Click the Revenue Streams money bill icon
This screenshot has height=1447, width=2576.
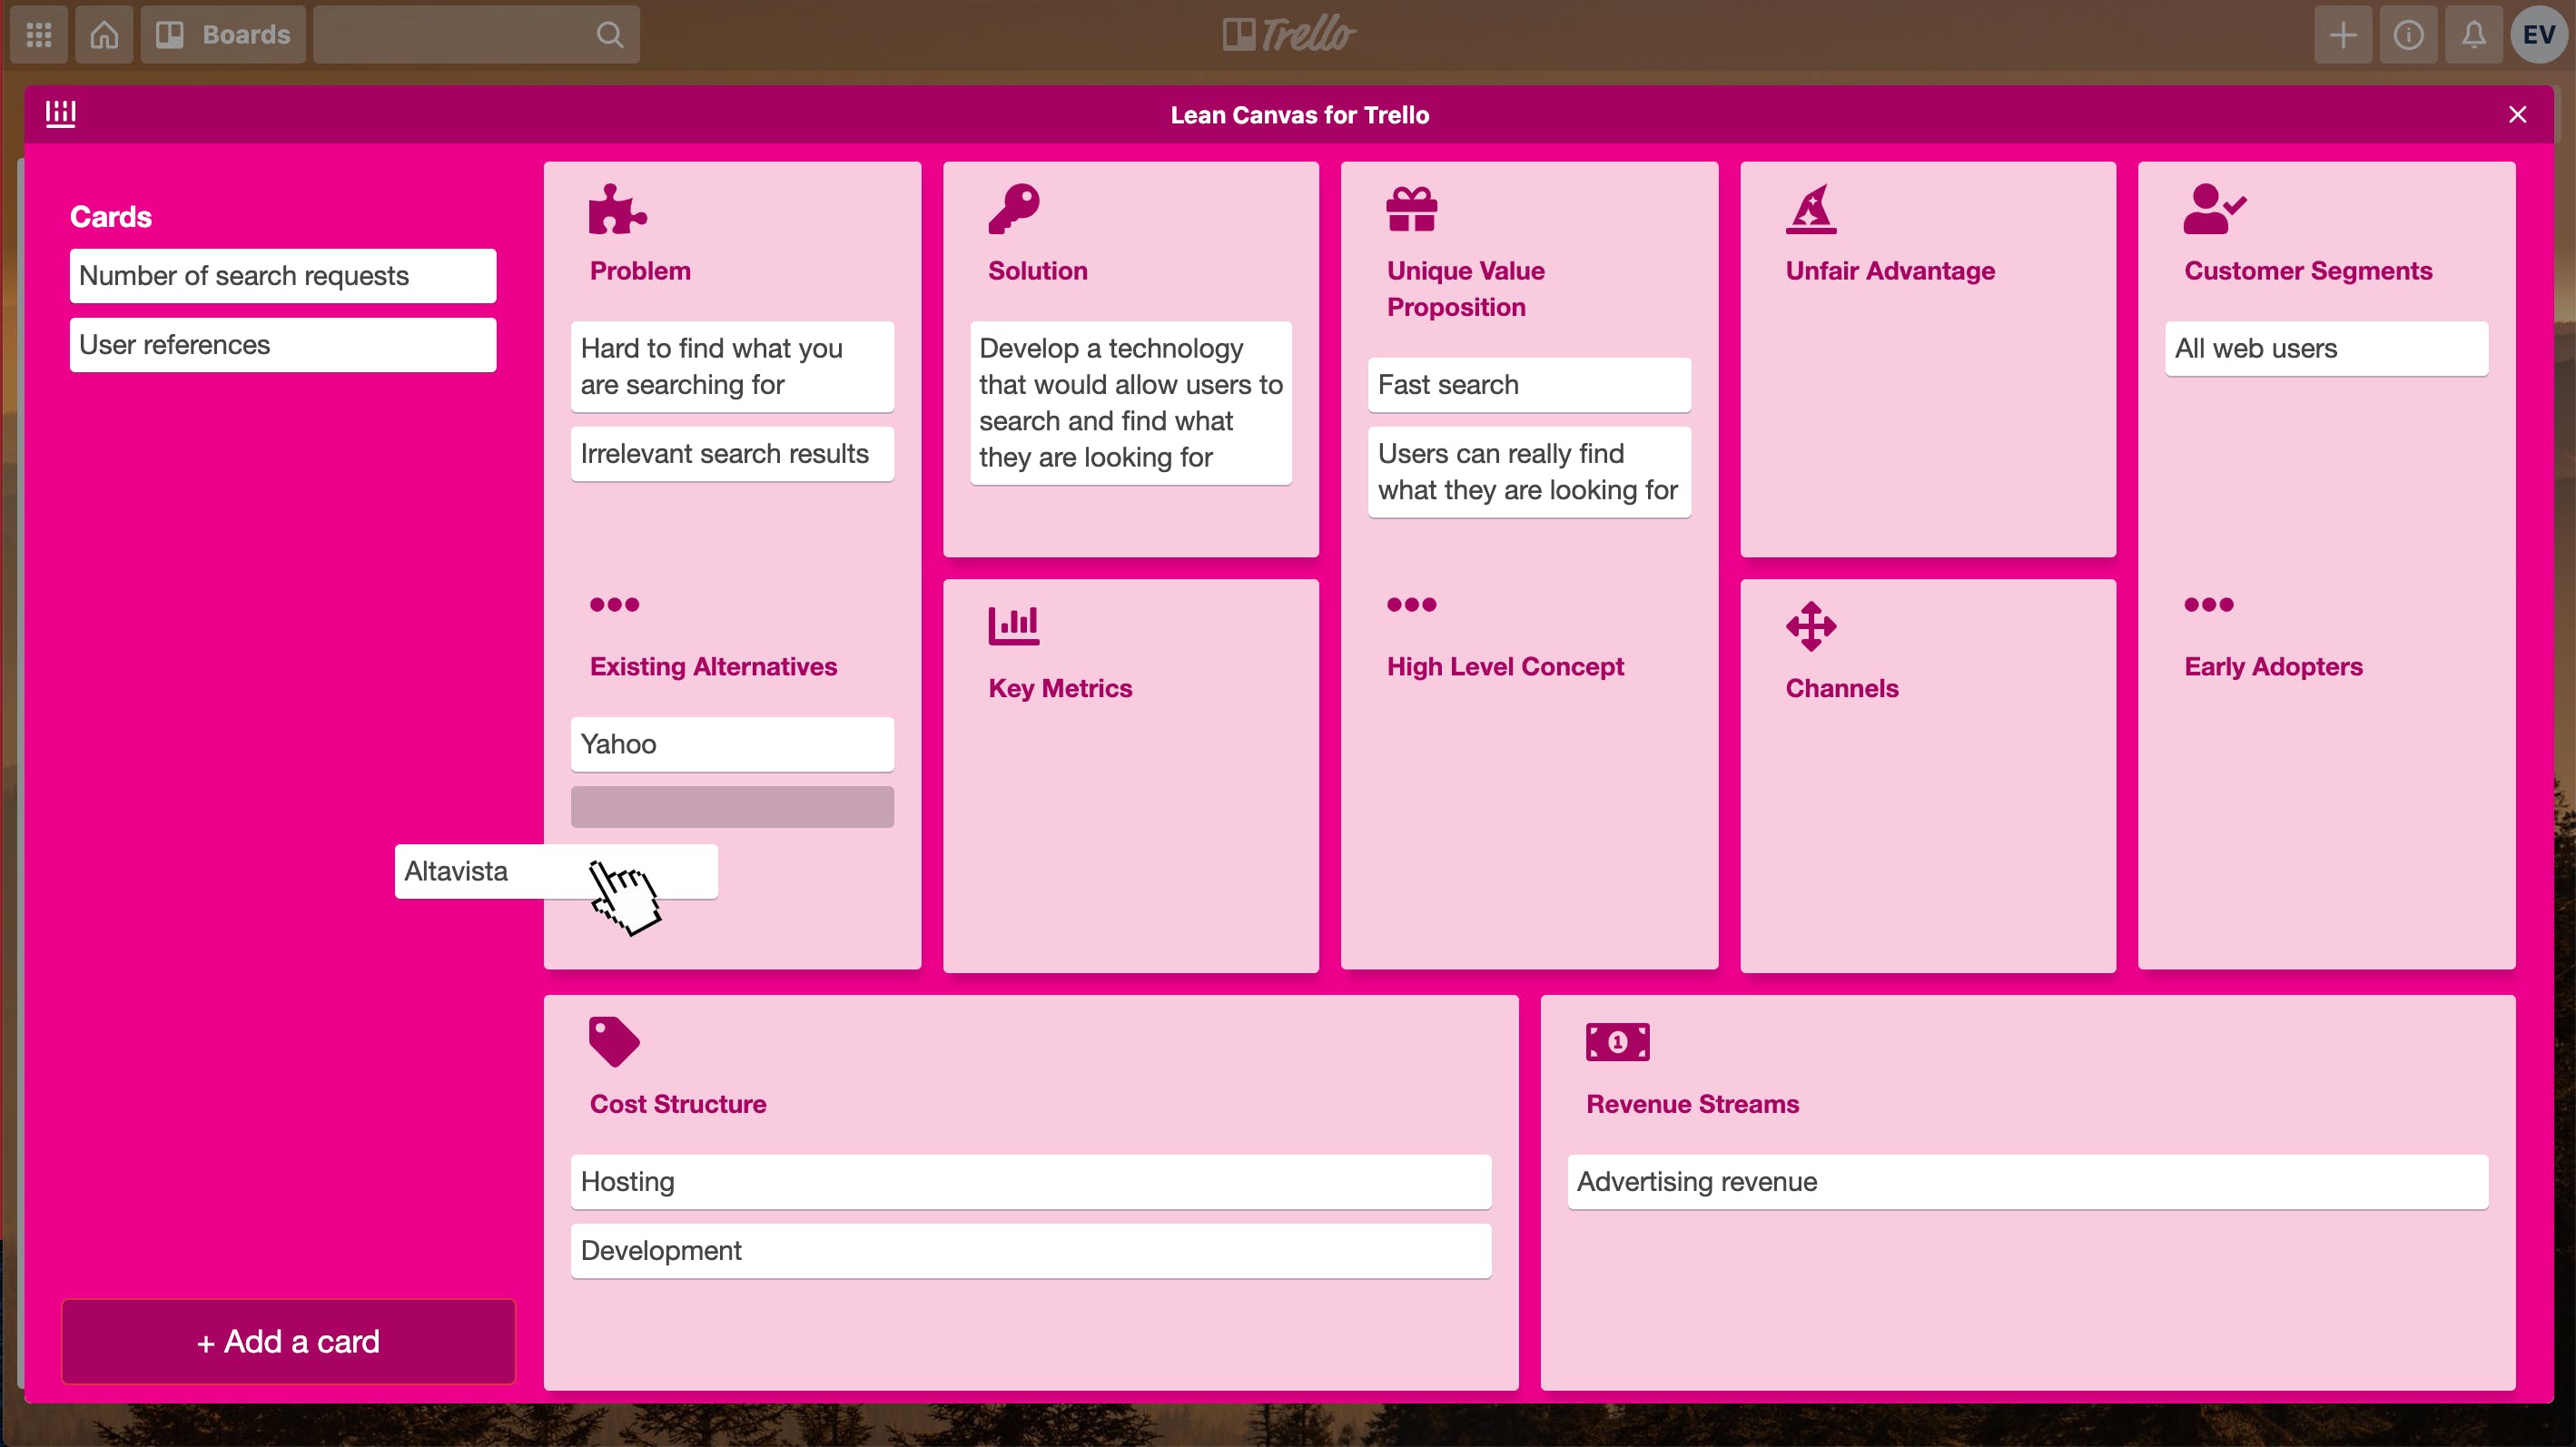point(1617,1042)
